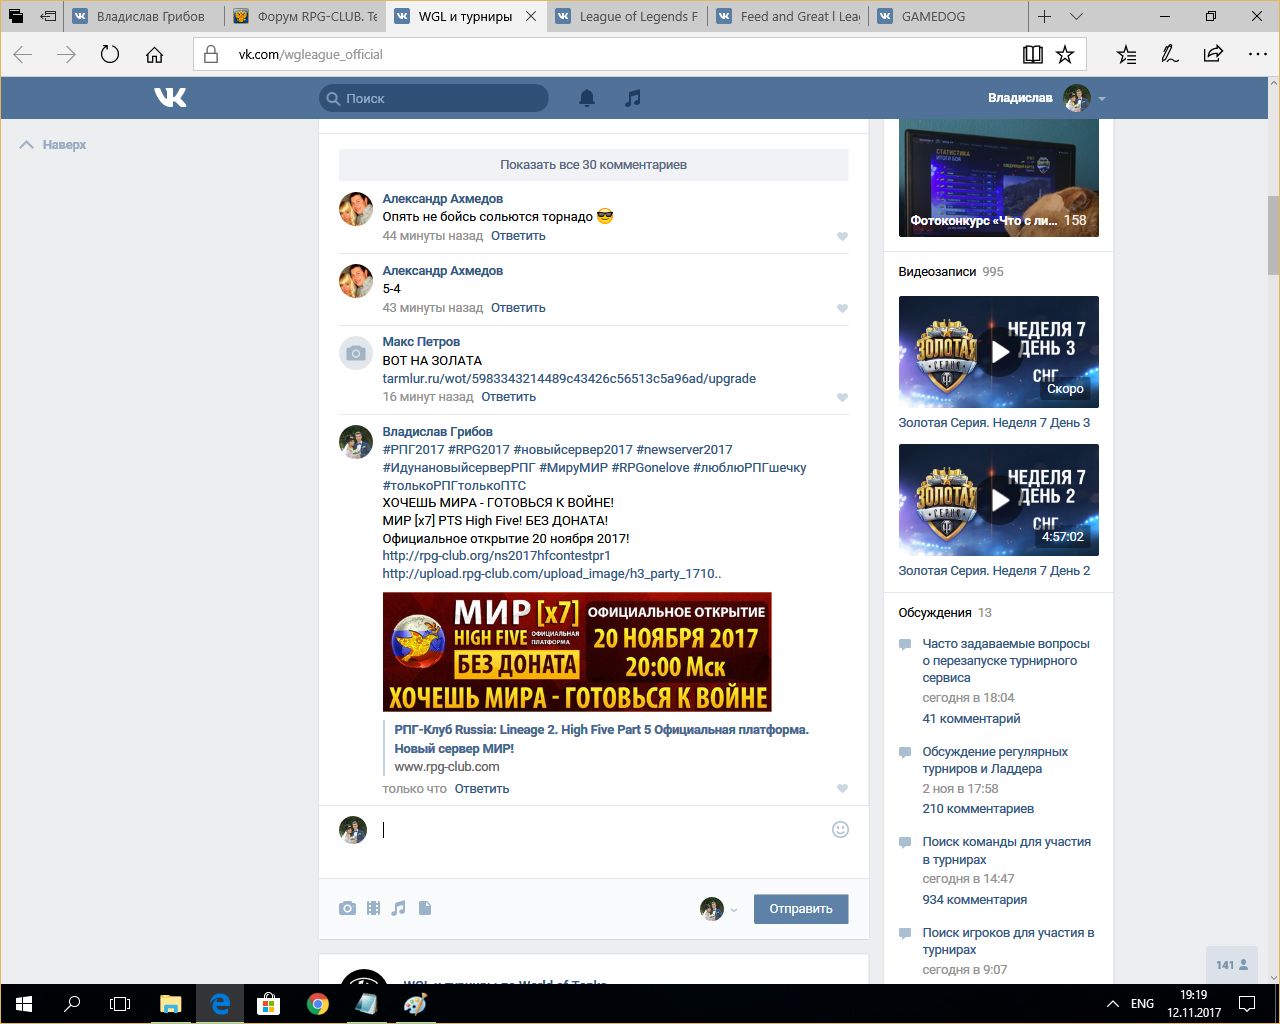Open the Edge favorites hub
1280x1024 pixels.
click(x=1126, y=55)
